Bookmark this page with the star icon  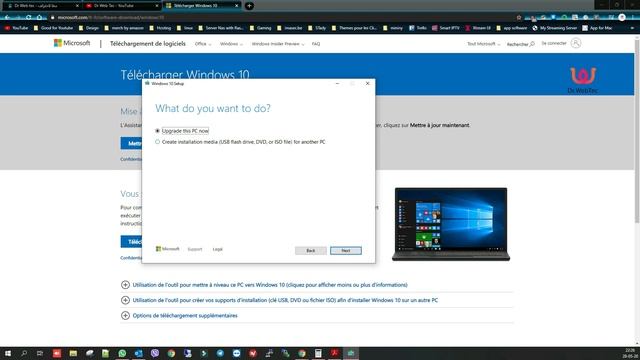[x=519, y=18]
